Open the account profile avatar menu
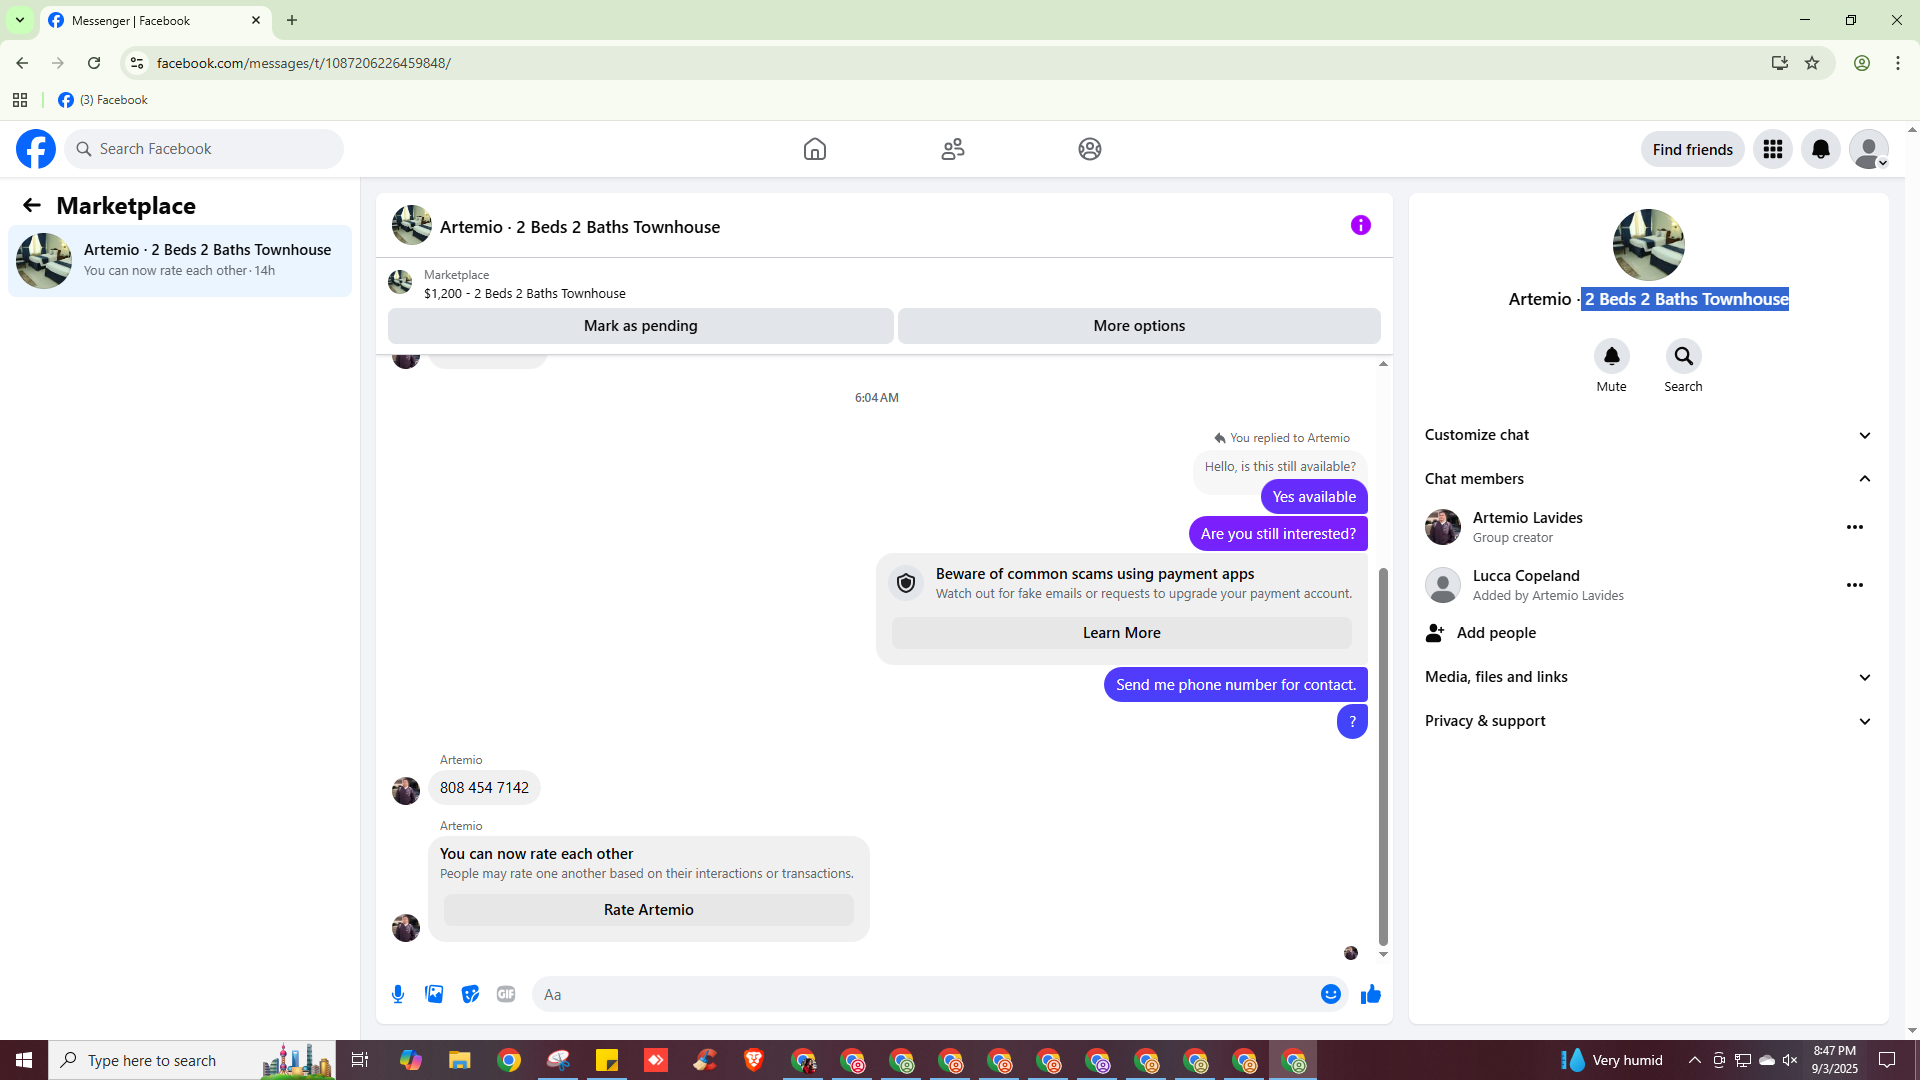 coord(1869,149)
